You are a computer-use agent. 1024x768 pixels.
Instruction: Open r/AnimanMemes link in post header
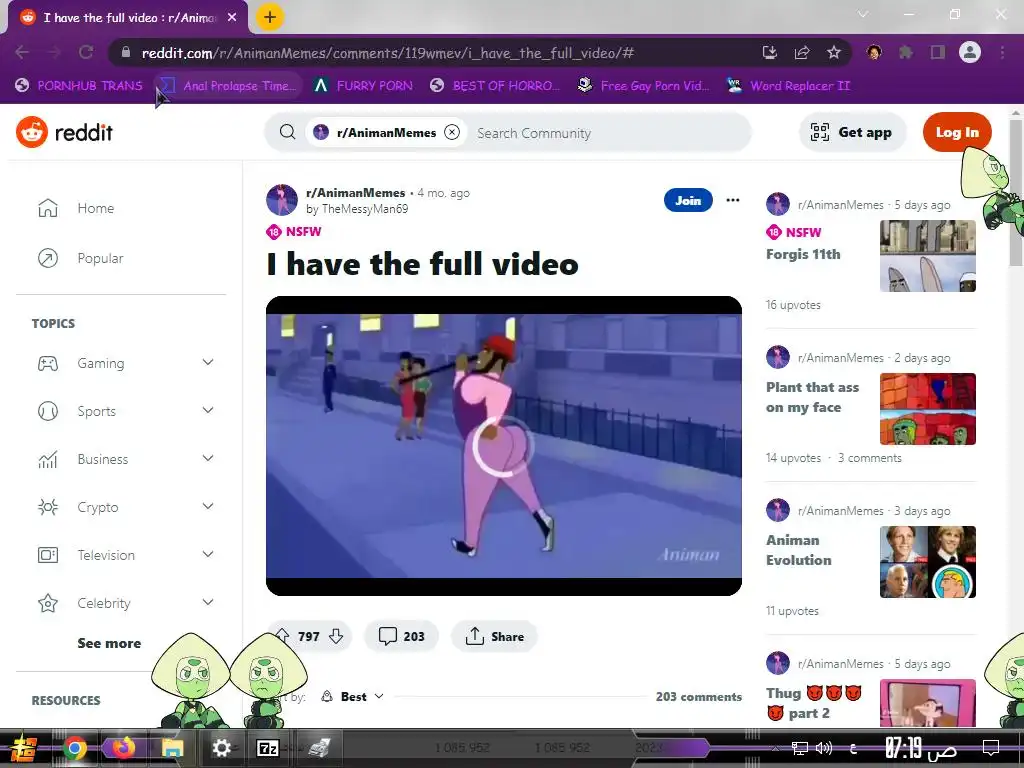pyautogui.click(x=355, y=193)
